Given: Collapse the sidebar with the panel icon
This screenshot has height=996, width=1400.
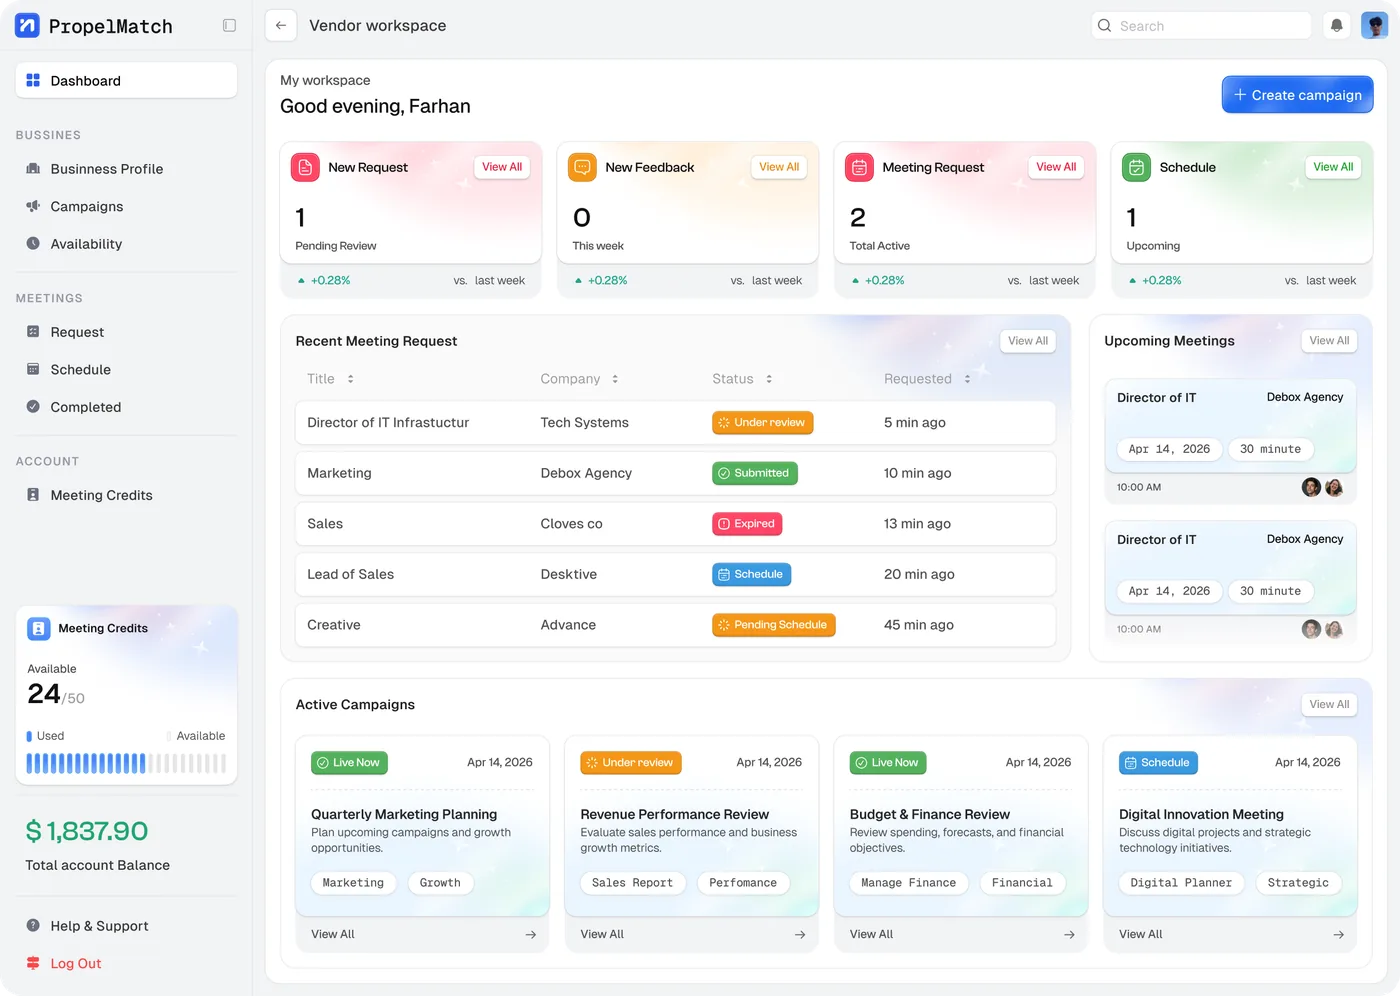Looking at the screenshot, I should [229, 26].
